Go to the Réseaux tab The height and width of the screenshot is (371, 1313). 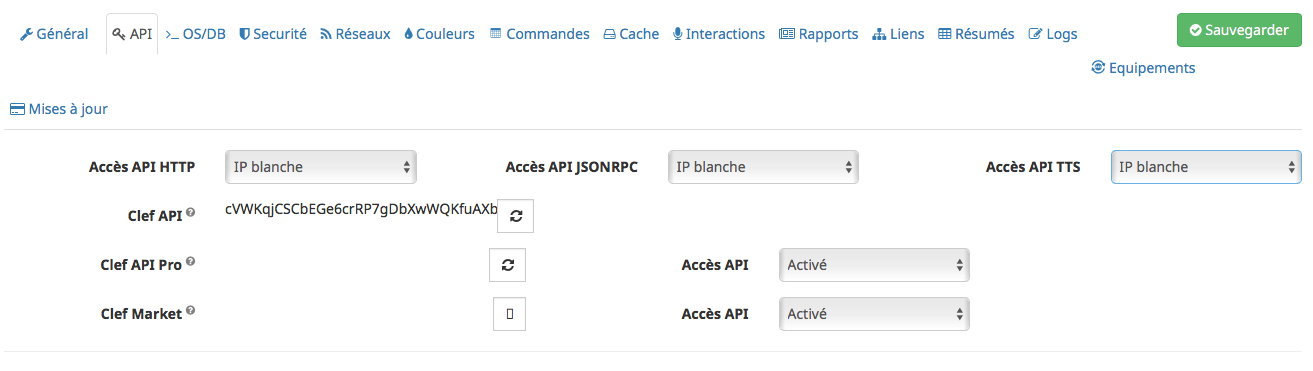pyautogui.click(x=355, y=34)
